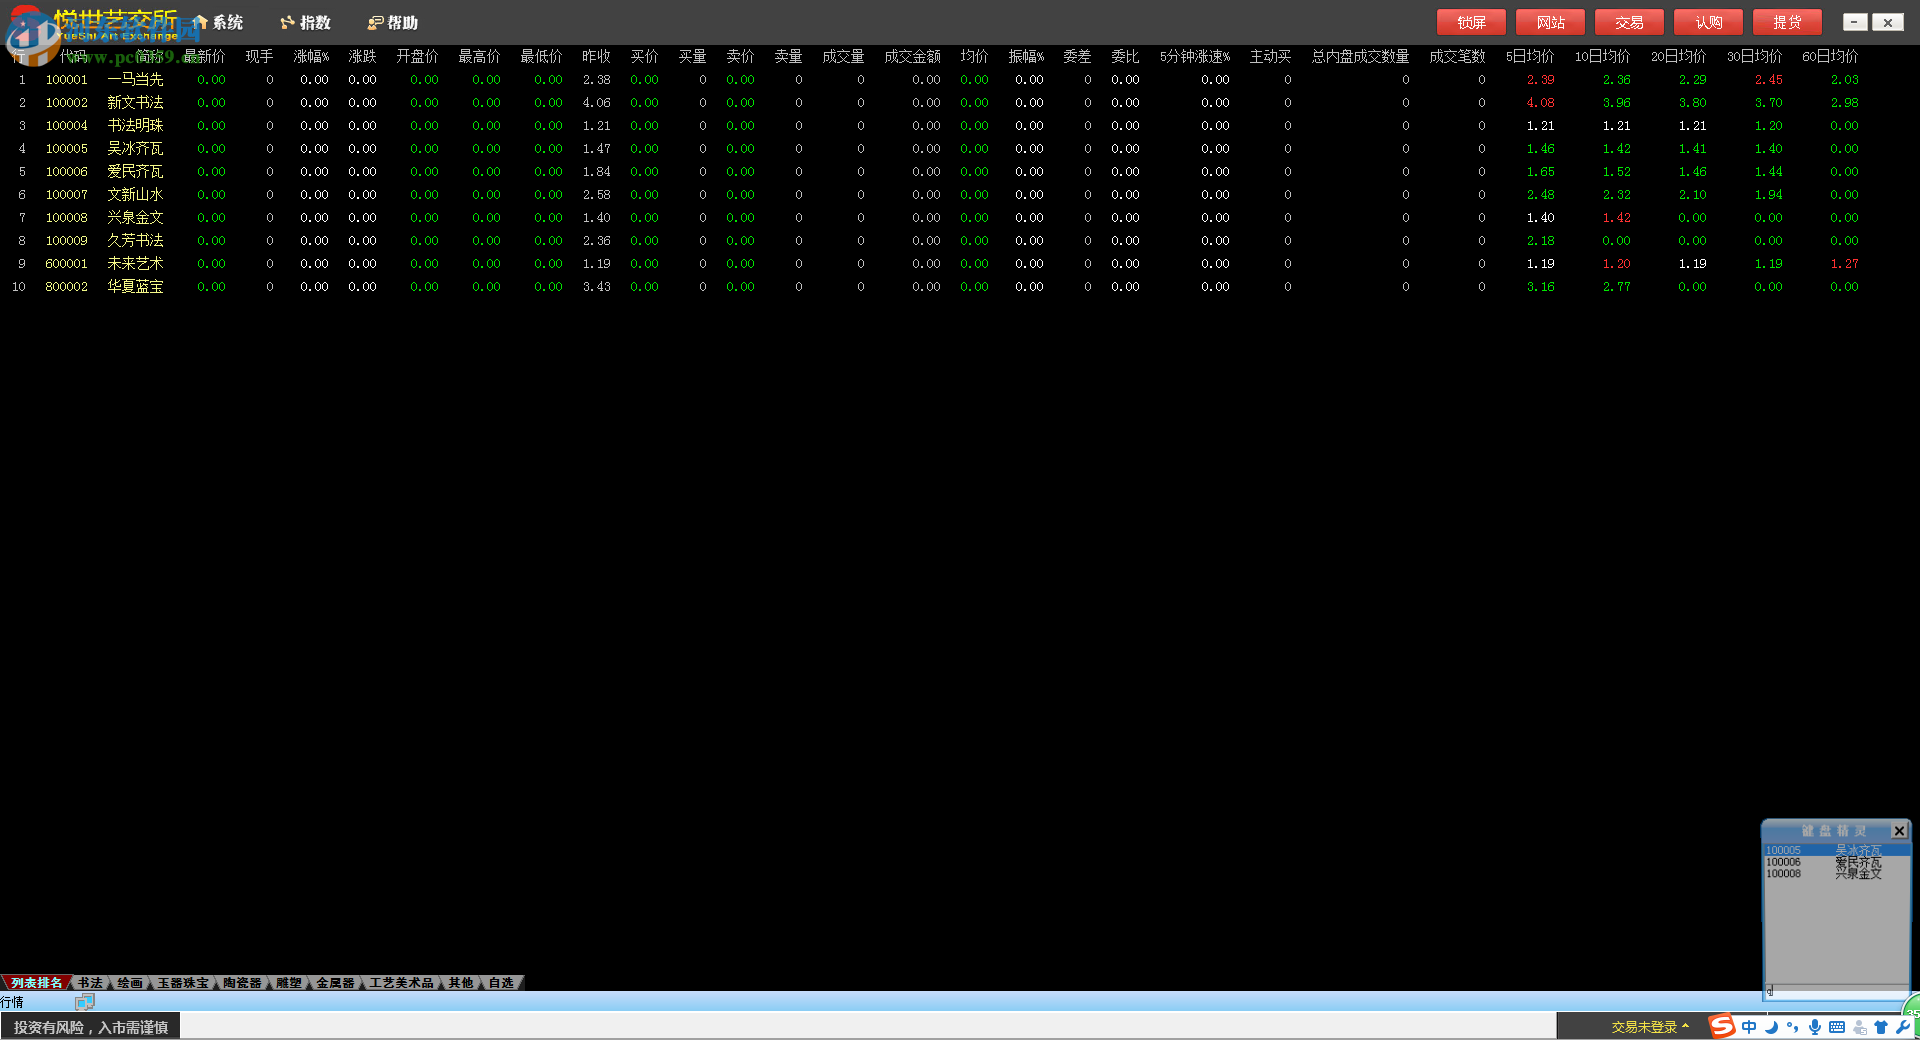Select the 吴冰齐瓦 row in main table
The height and width of the screenshot is (1040, 1920).
tap(135, 149)
